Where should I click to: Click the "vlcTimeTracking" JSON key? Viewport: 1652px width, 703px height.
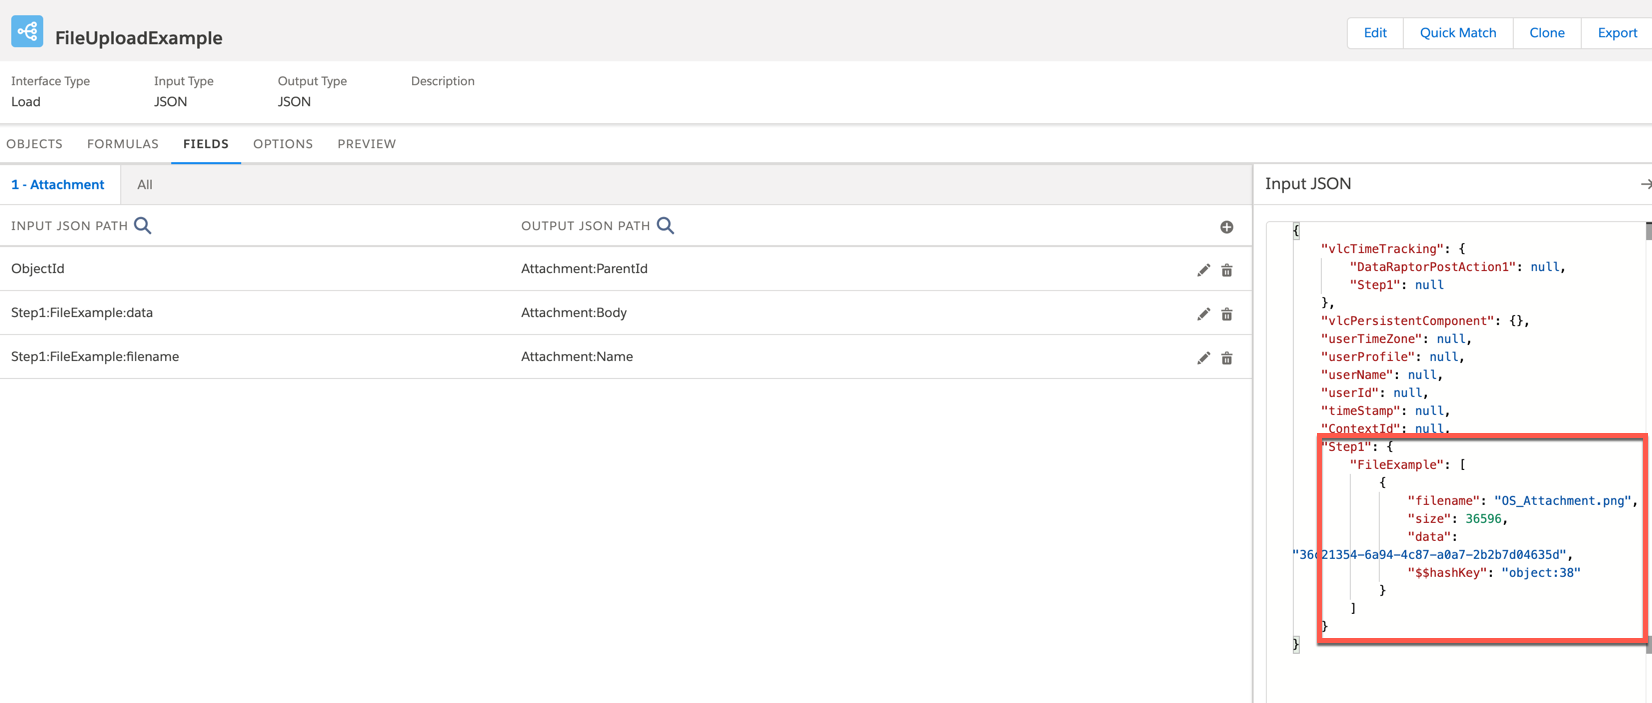coord(1382,249)
